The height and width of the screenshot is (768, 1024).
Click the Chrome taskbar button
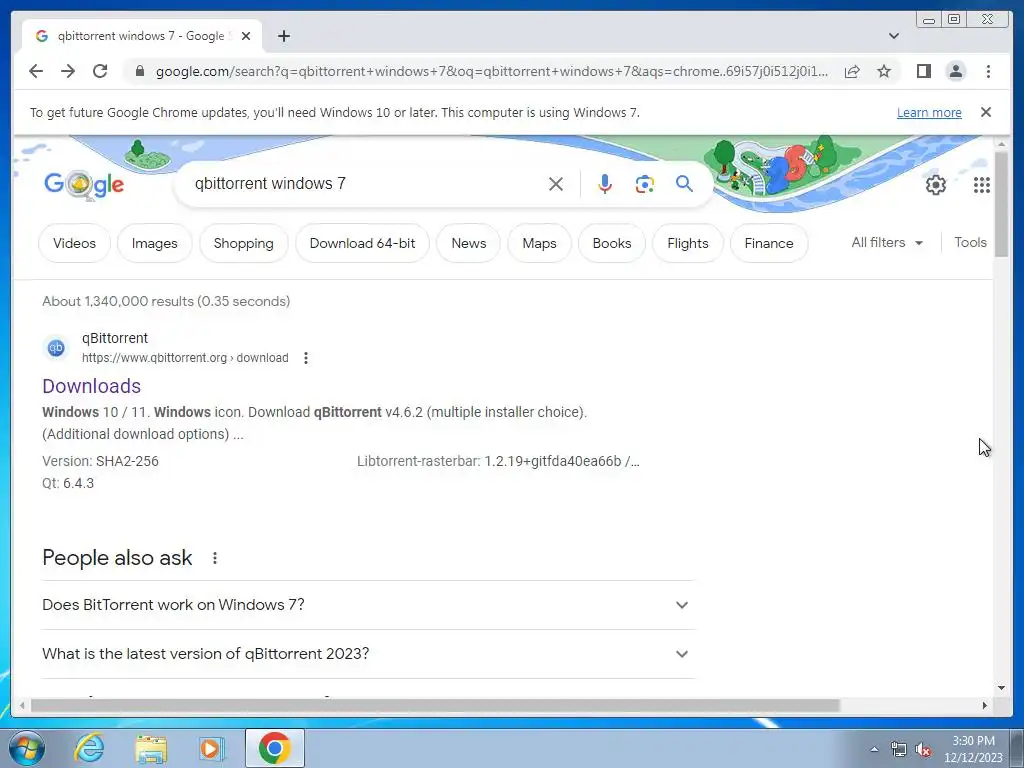click(274, 748)
